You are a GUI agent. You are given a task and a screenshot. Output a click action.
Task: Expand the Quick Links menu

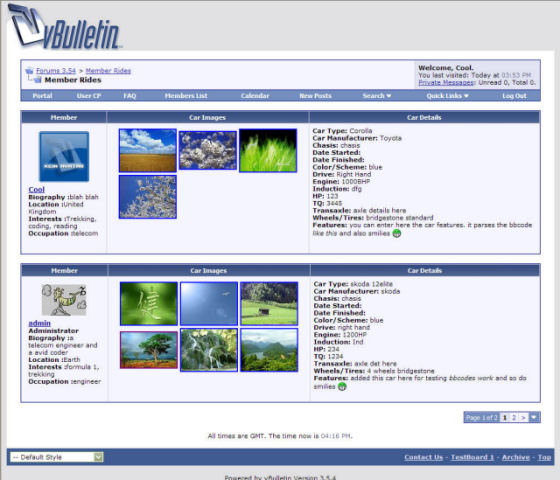(x=447, y=96)
